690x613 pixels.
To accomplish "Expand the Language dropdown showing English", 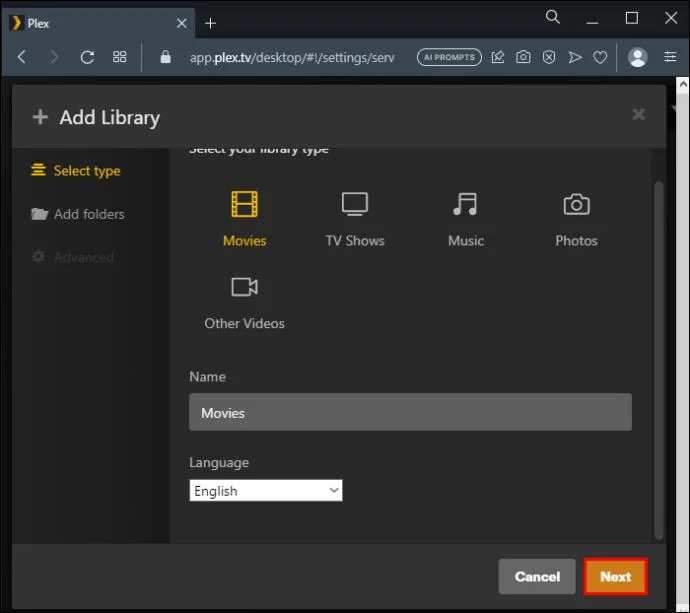I will pyautogui.click(x=266, y=490).
